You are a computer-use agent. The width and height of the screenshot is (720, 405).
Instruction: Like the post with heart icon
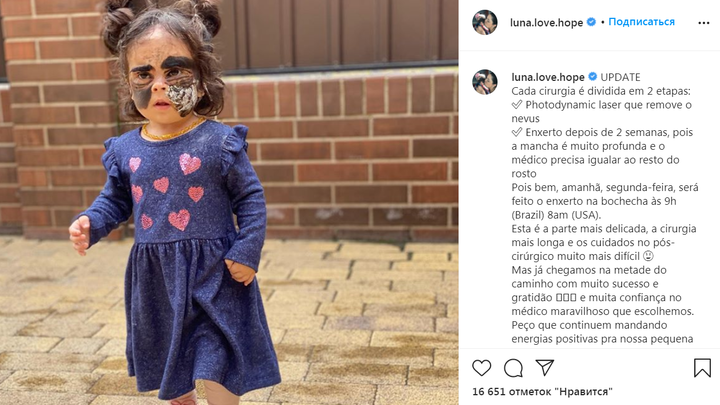481,368
